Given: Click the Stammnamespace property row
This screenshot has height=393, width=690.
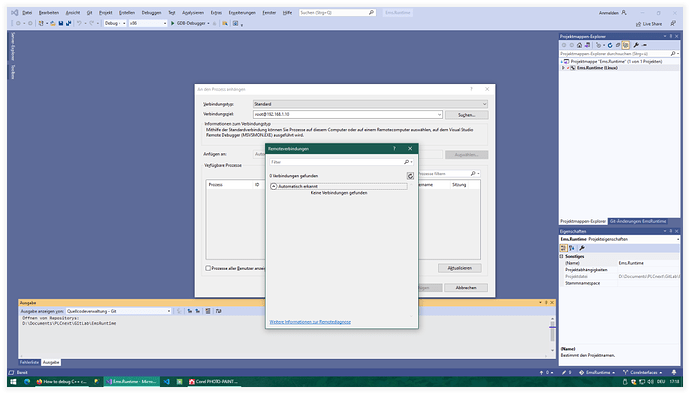Looking at the screenshot, I should pyautogui.click(x=620, y=283).
